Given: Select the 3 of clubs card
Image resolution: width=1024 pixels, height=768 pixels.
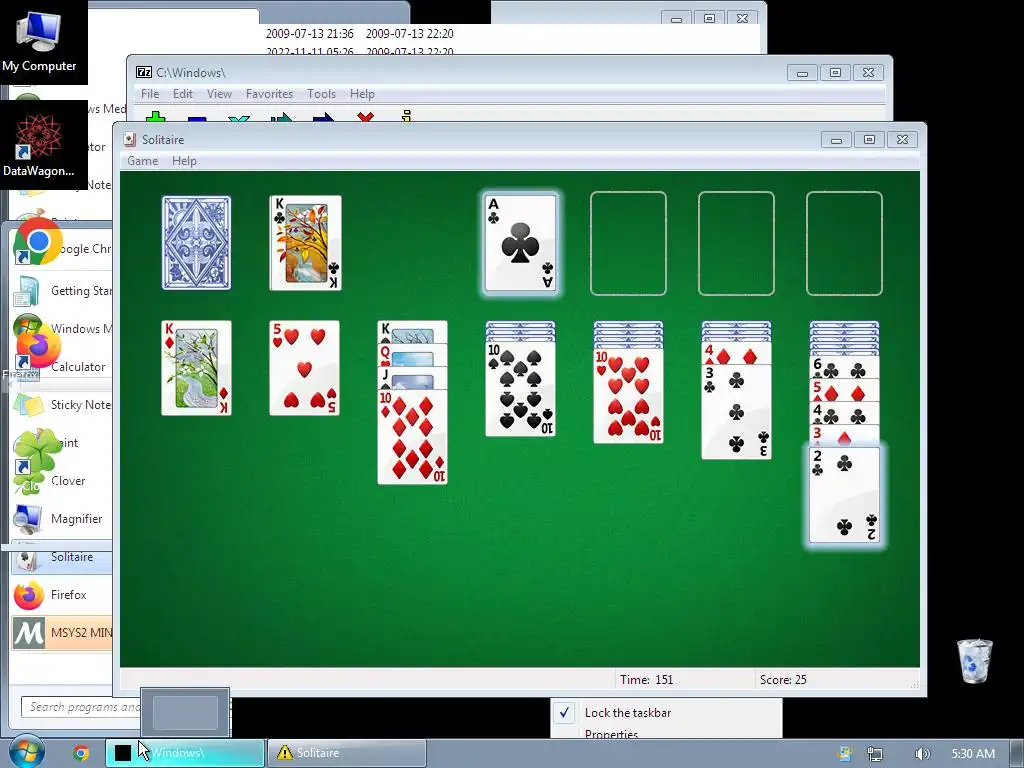Looking at the screenshot, I should coord(736,411).
